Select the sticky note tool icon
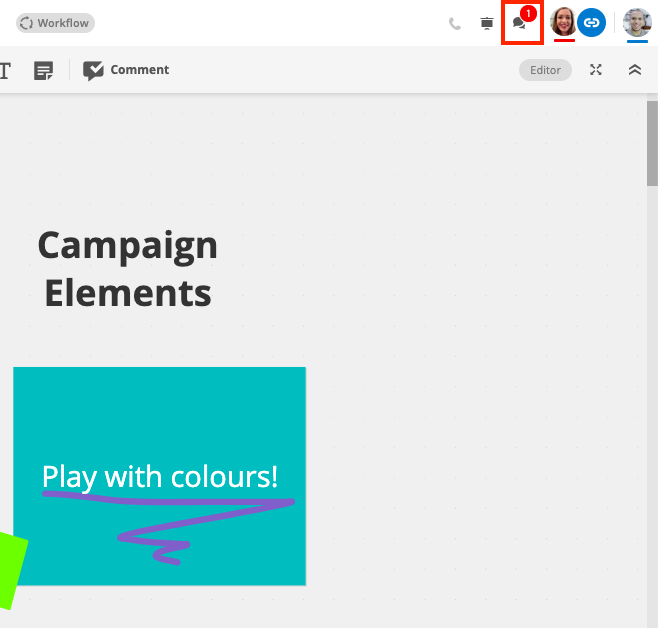The width and height of the screenshot is (658, 628). pos(43,70)
